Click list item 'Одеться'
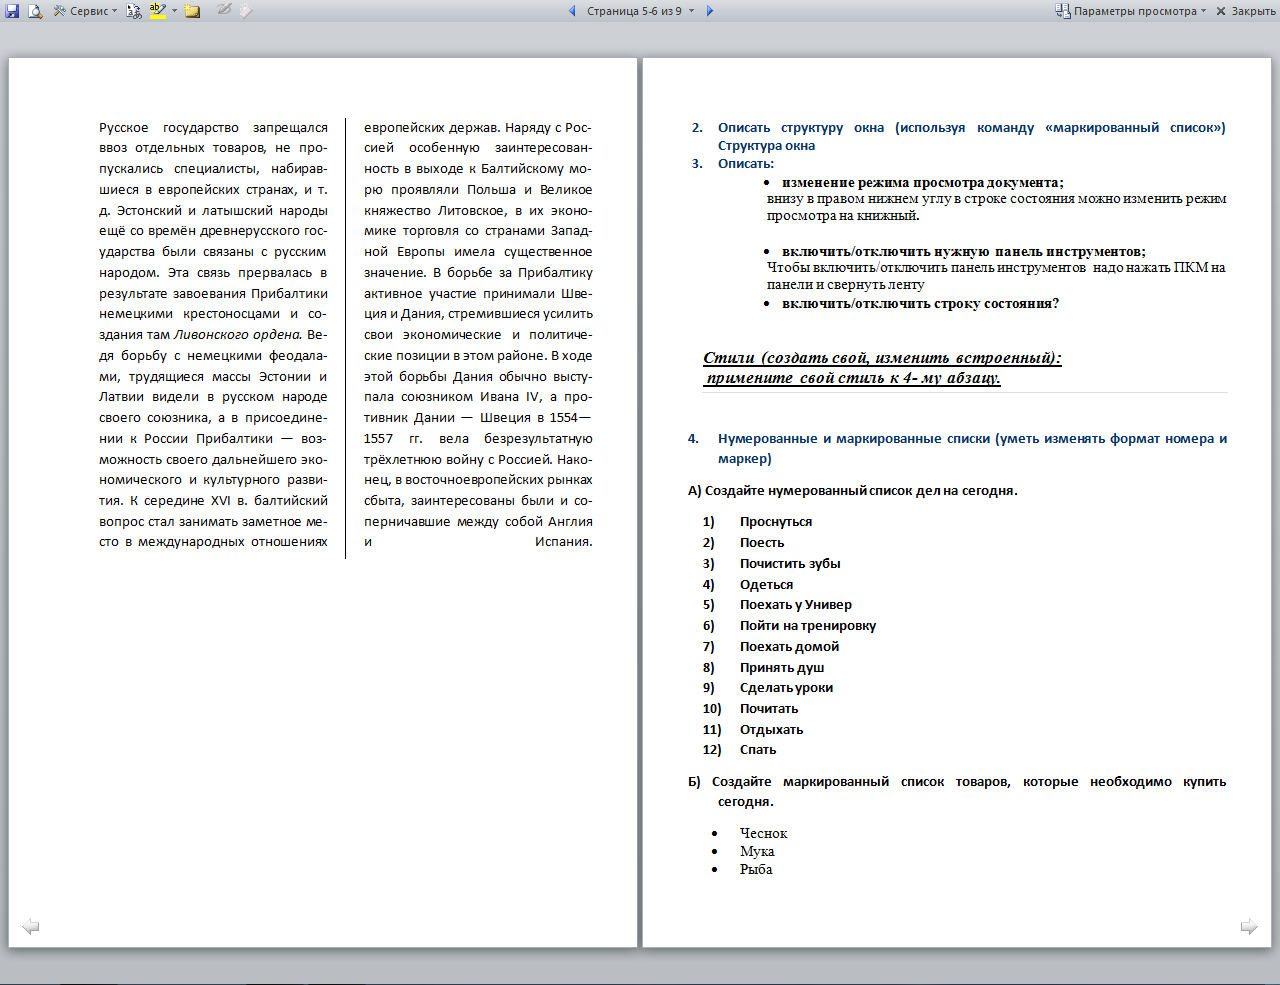The image size is (1280, 985). (766, 585)
